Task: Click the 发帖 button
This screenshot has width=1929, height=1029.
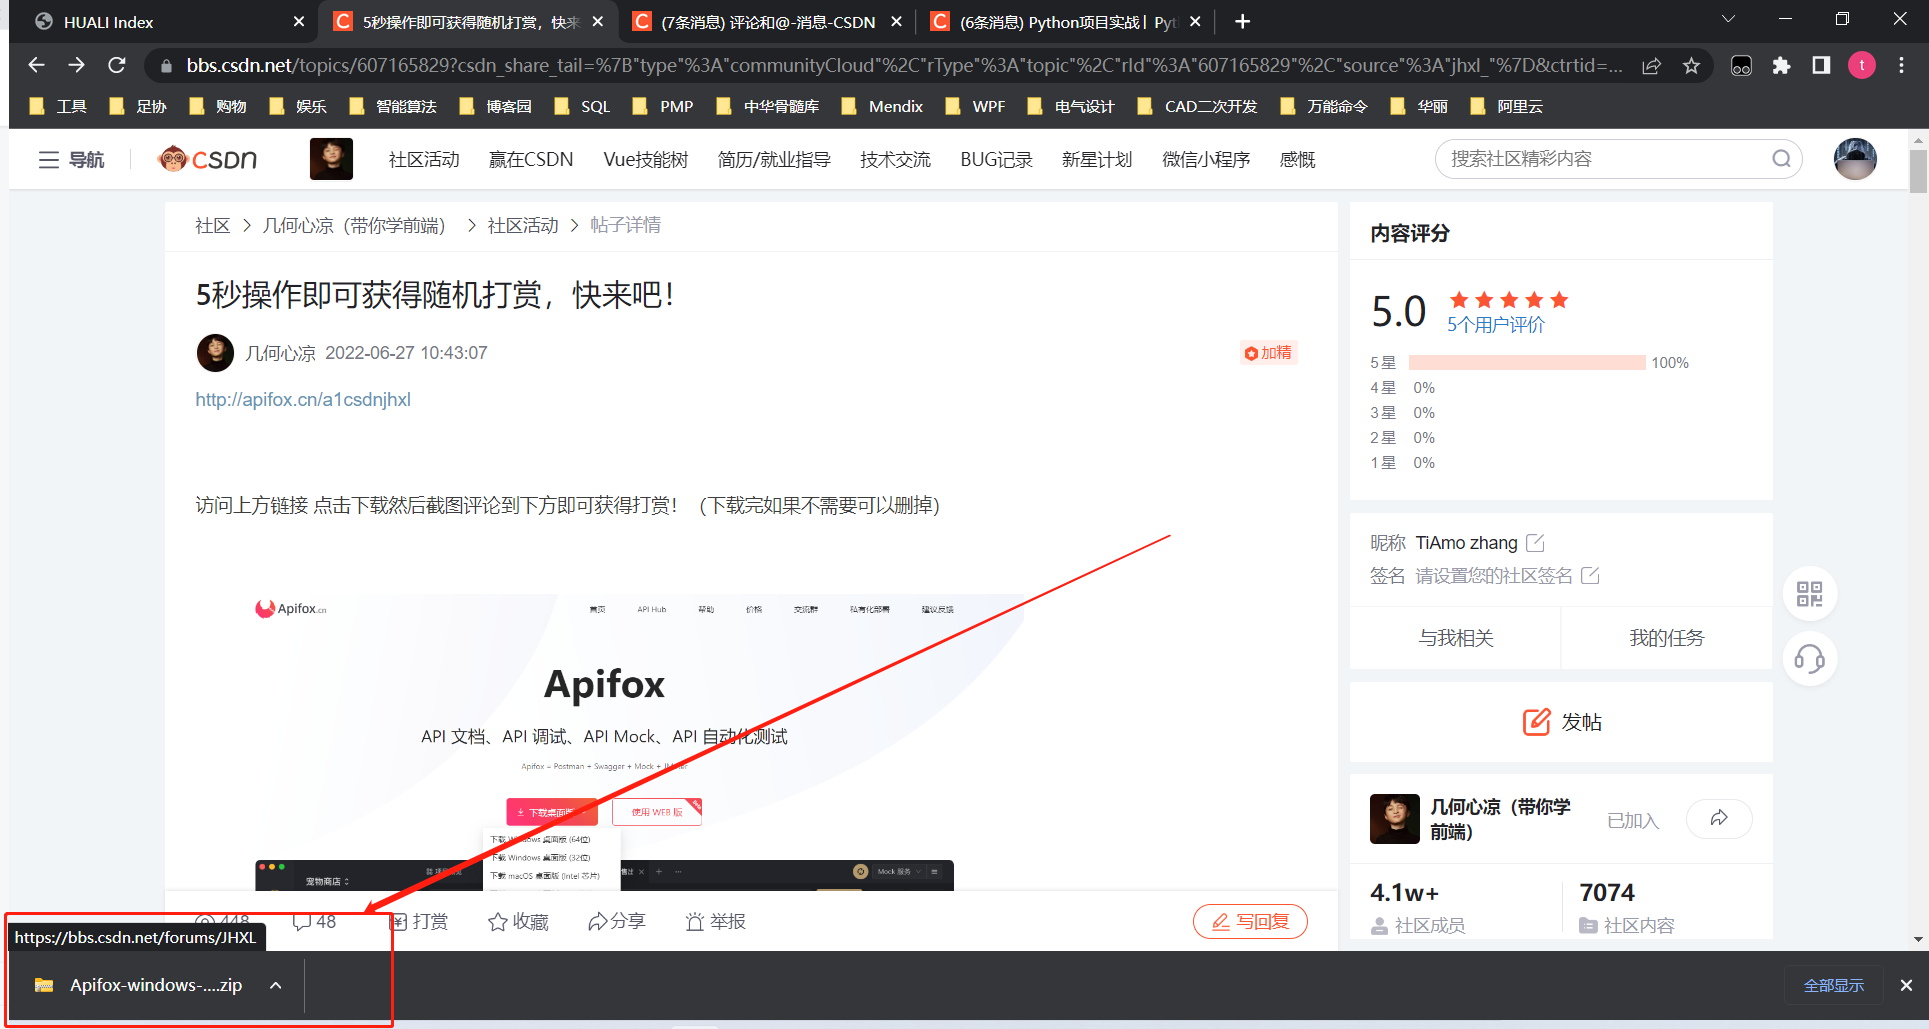Action: pos(1561,722)
